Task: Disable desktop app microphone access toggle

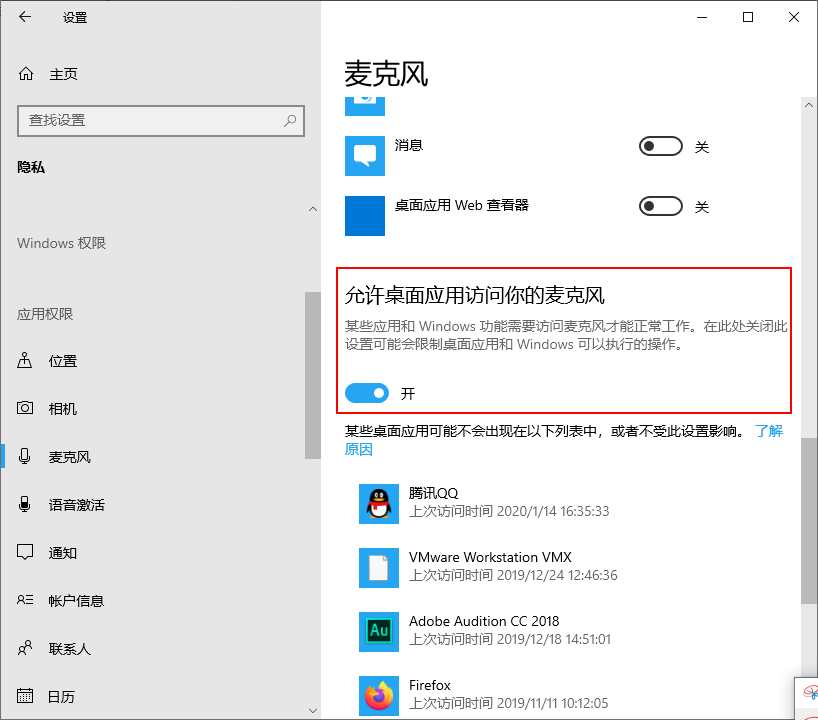Action: coord(367,393)
